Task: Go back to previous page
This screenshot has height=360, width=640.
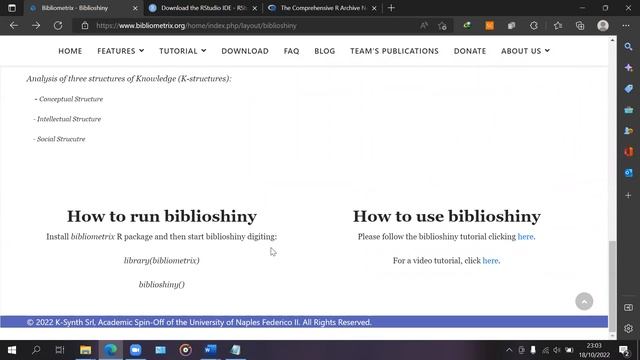Action: (14, 25)
